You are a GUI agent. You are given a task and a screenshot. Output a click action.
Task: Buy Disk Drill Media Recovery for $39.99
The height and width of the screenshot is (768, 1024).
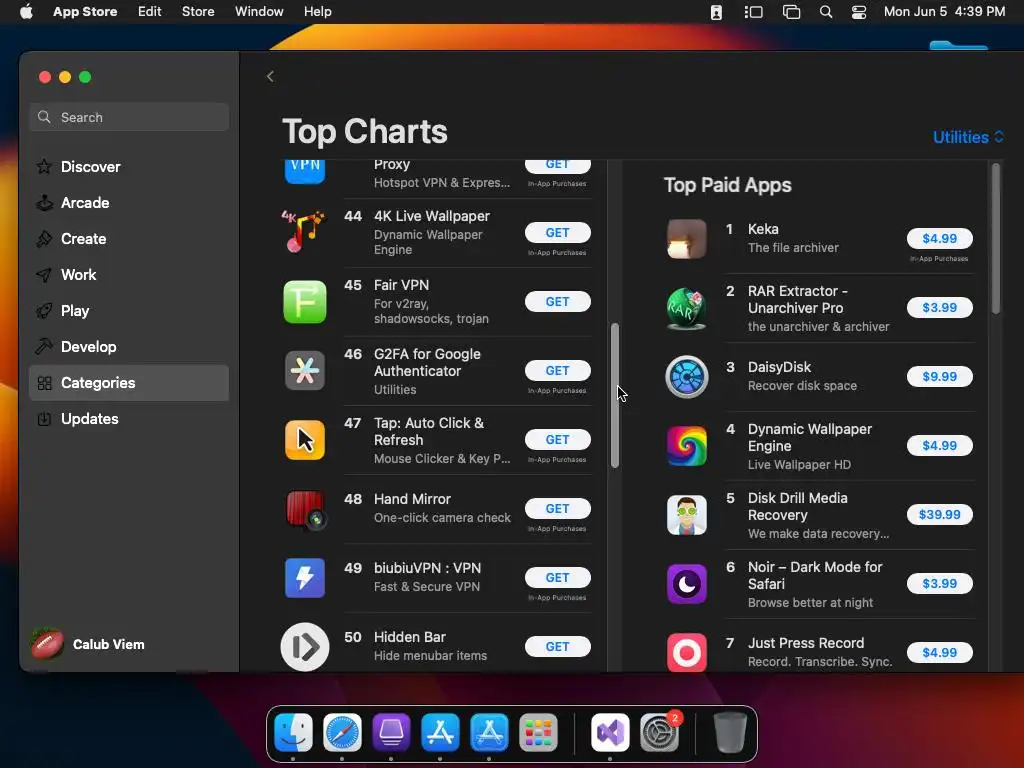point(939,515)
